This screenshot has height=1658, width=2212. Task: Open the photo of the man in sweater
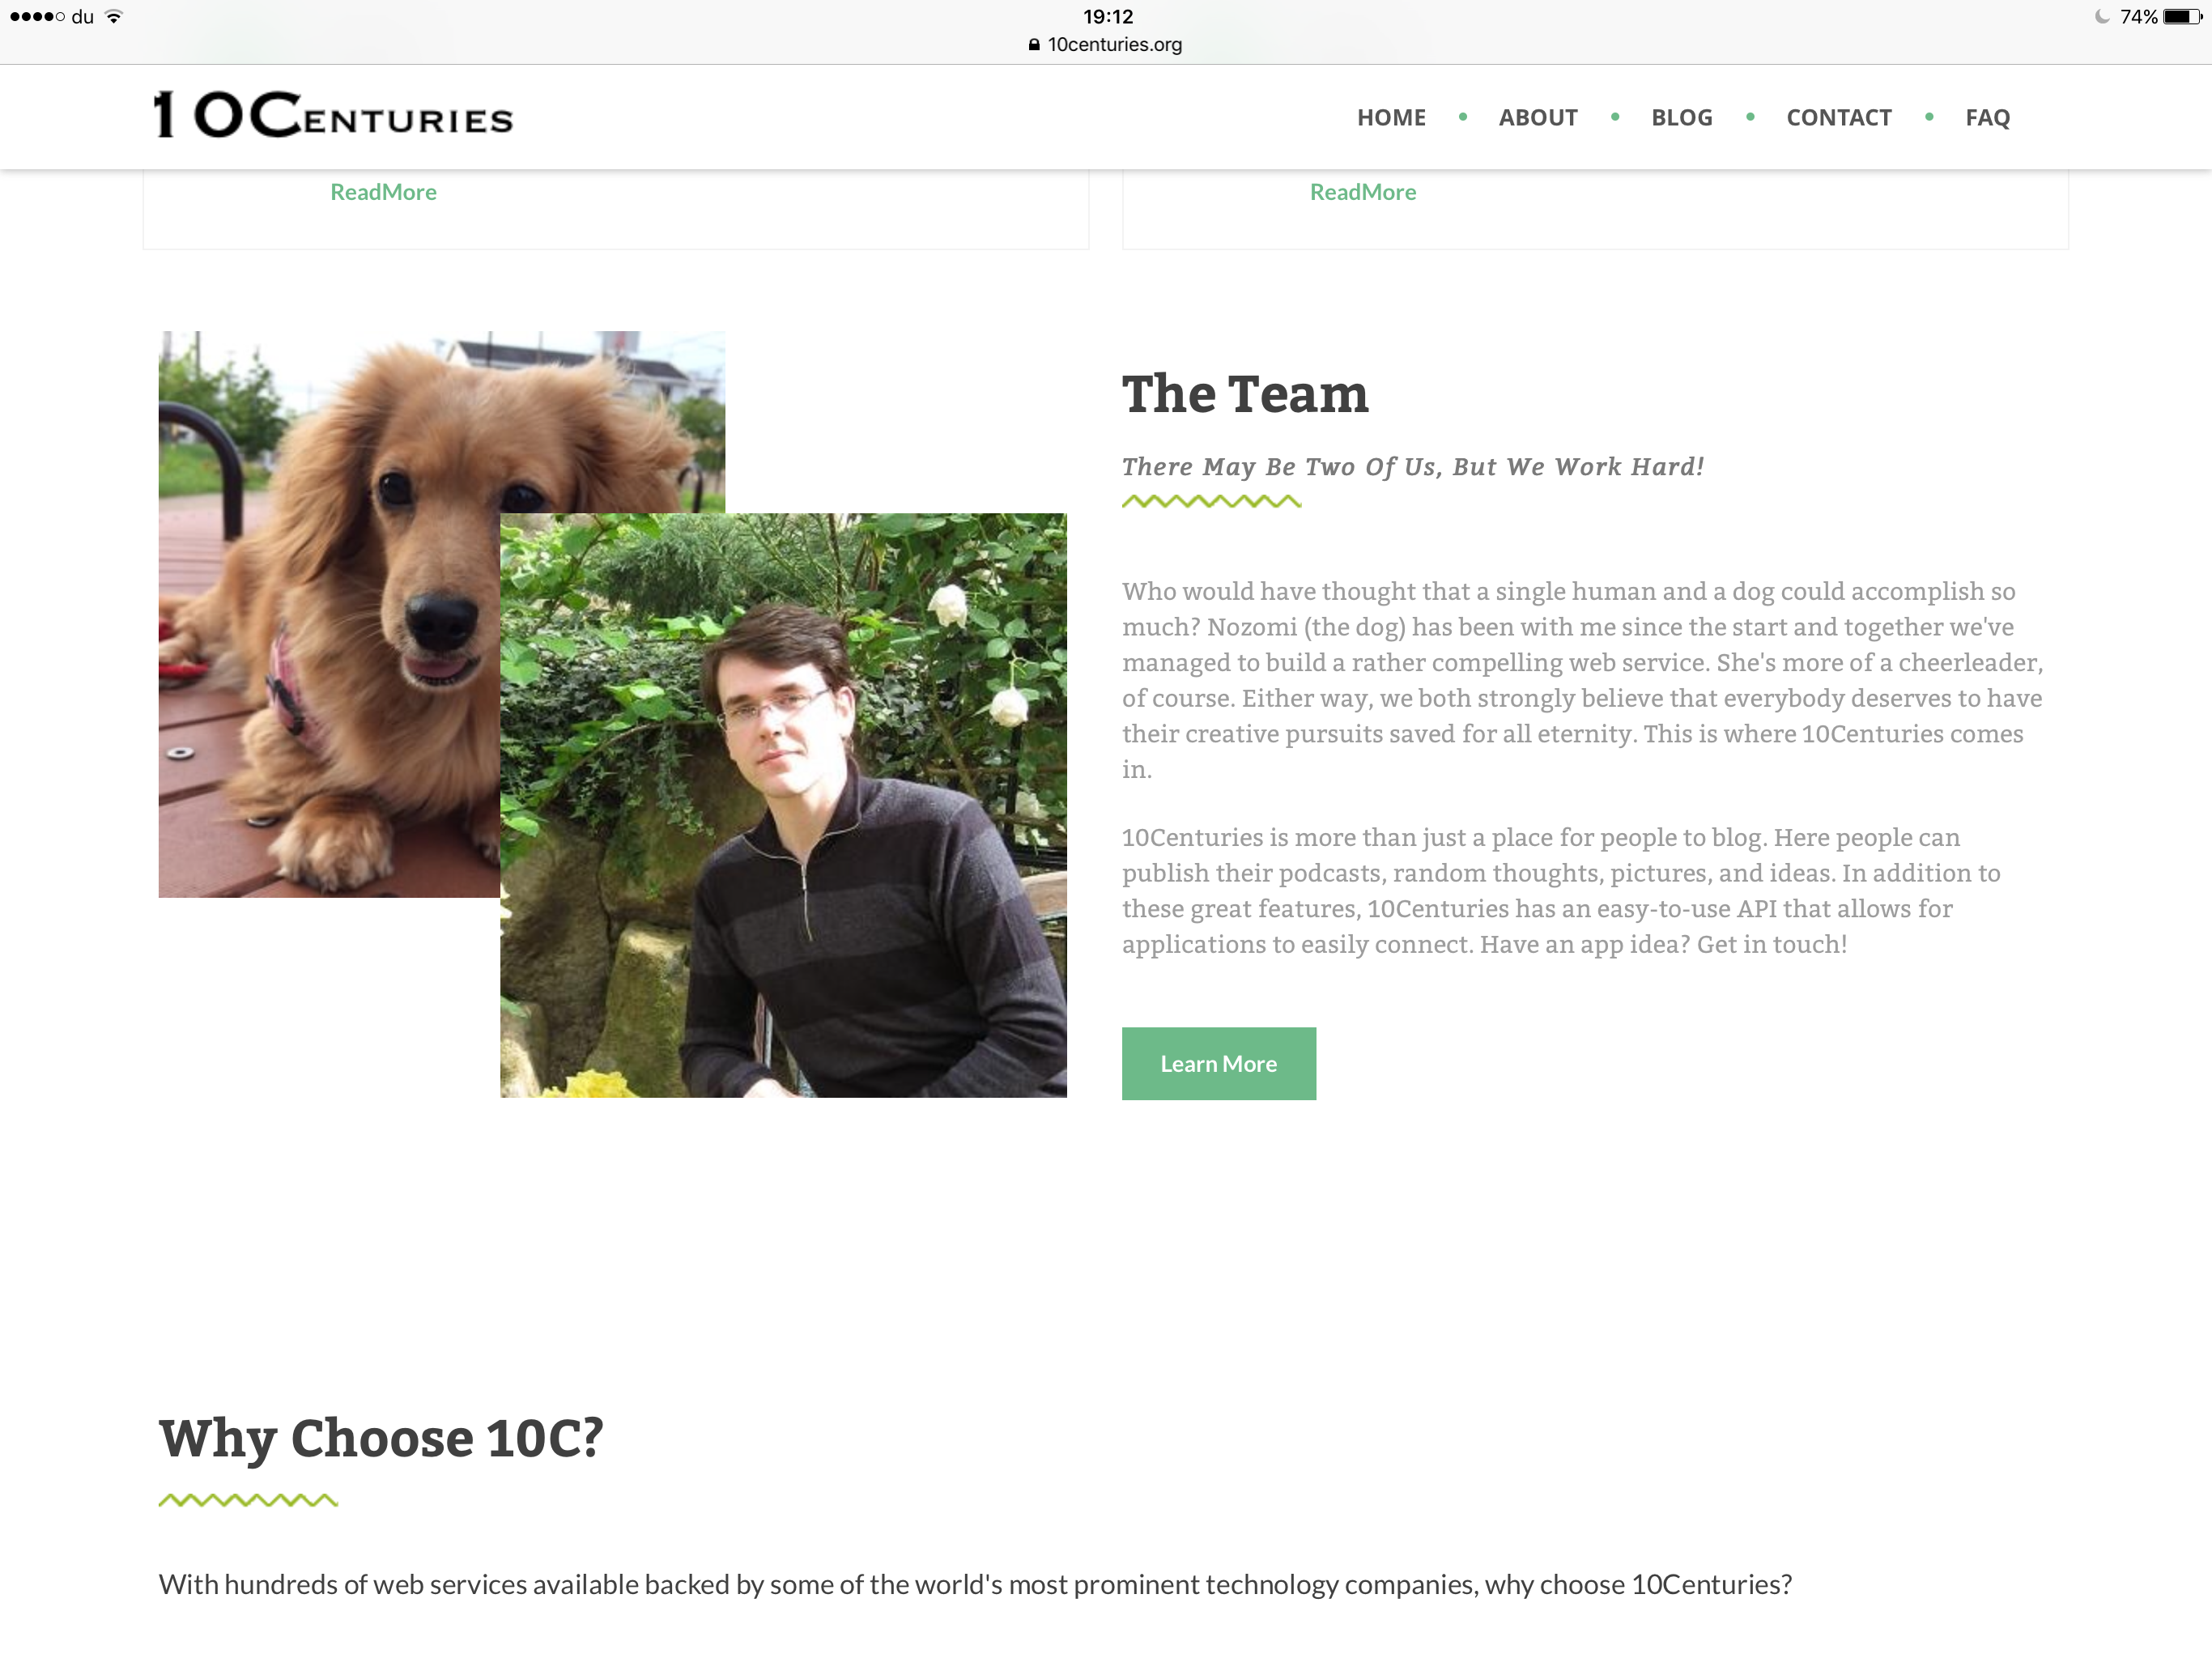(783, 805)
